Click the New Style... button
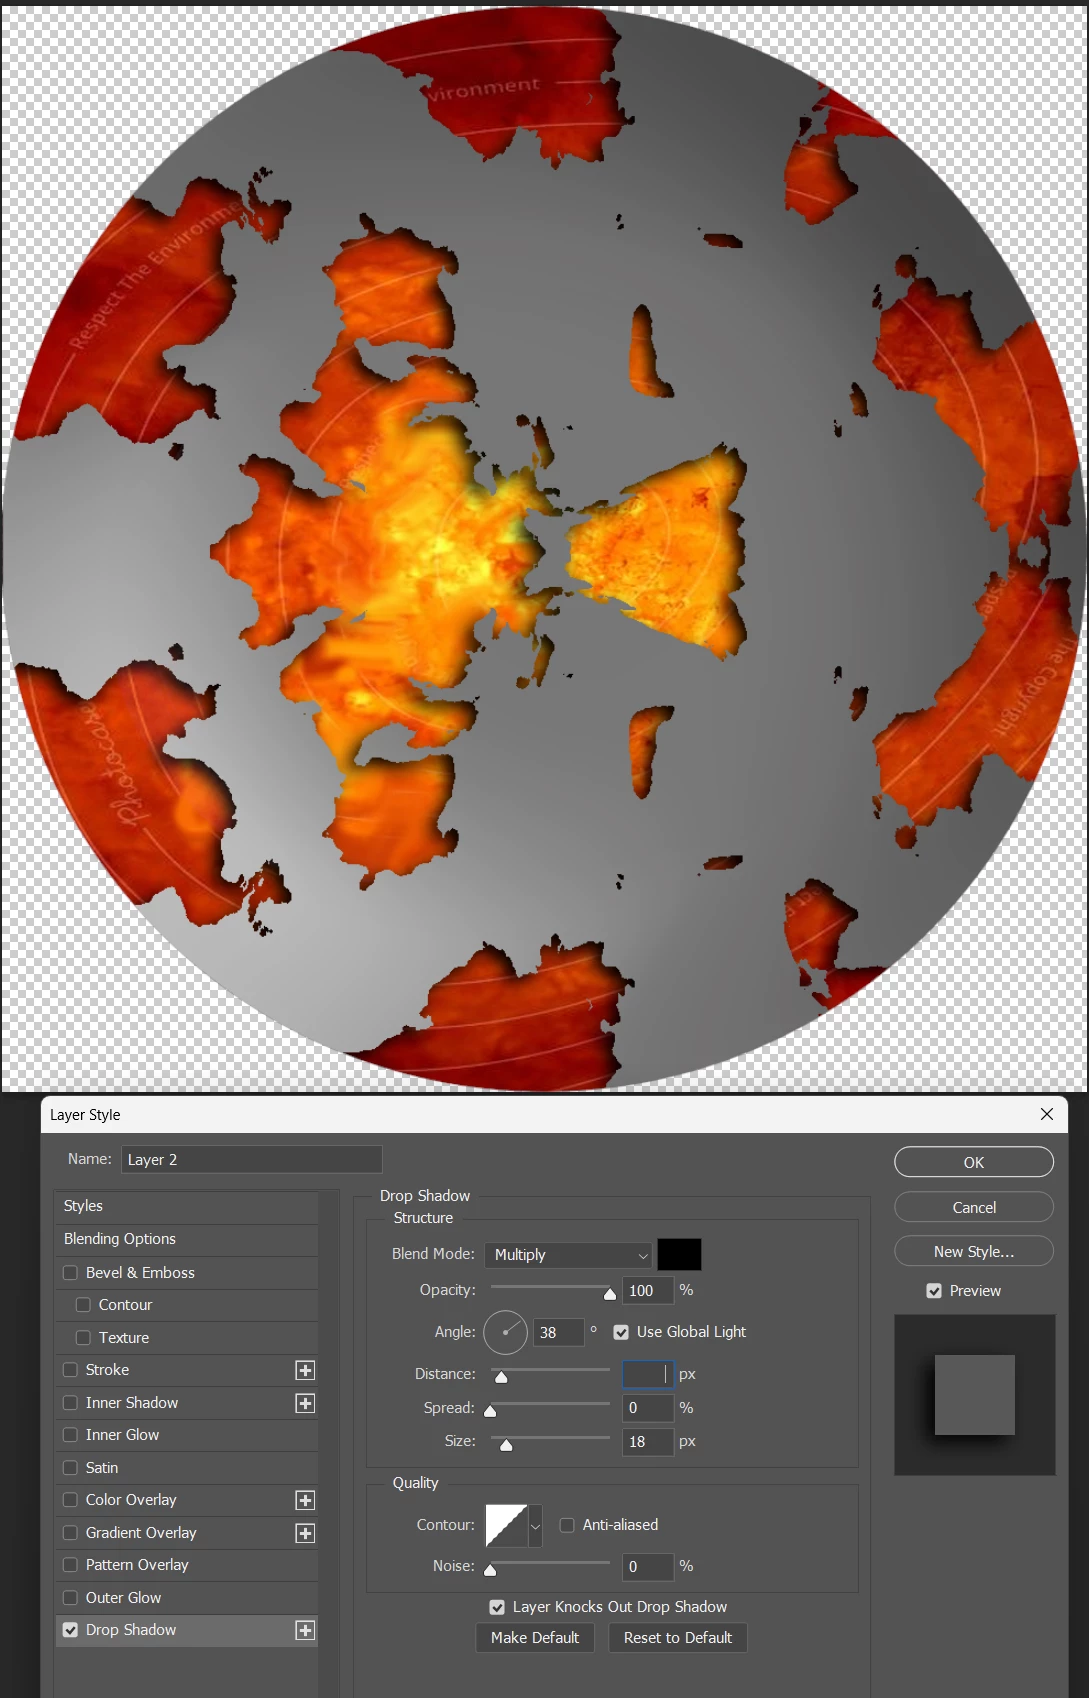 click(974, 1251)
